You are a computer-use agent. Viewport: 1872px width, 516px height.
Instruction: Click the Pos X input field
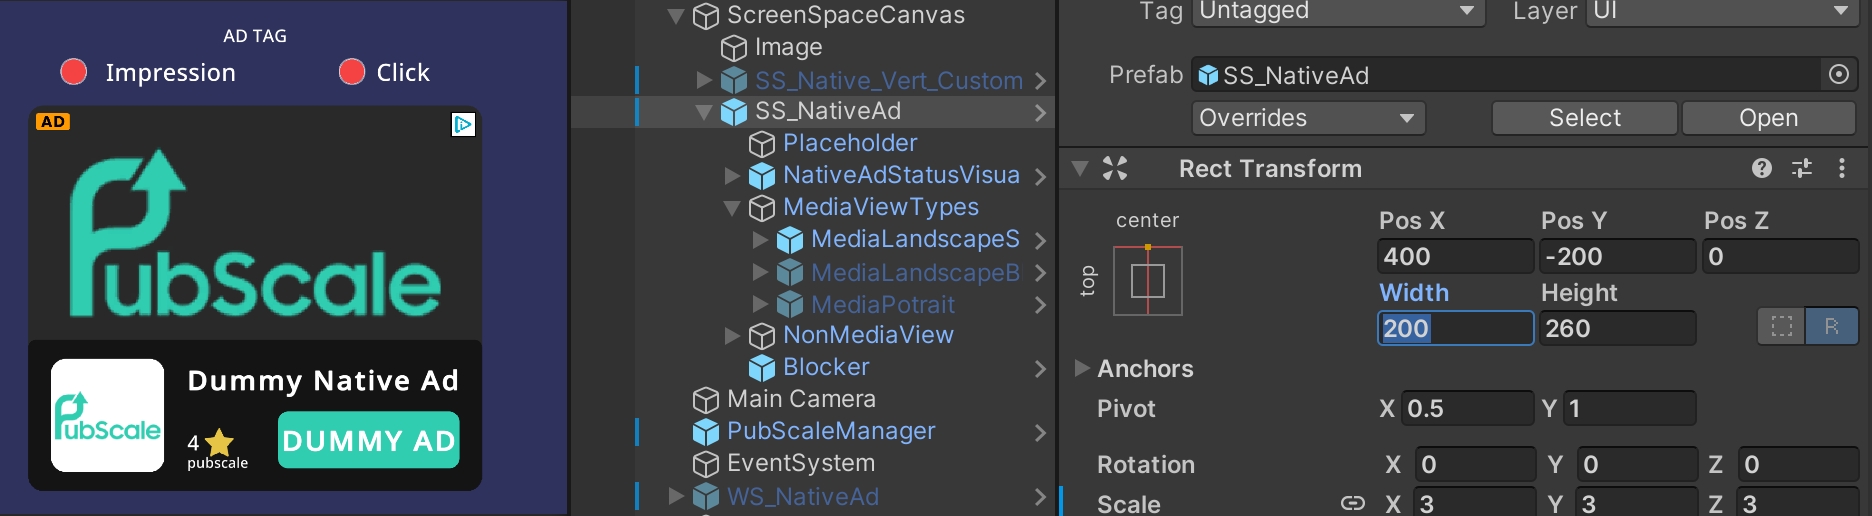(x=1454, y=257)
